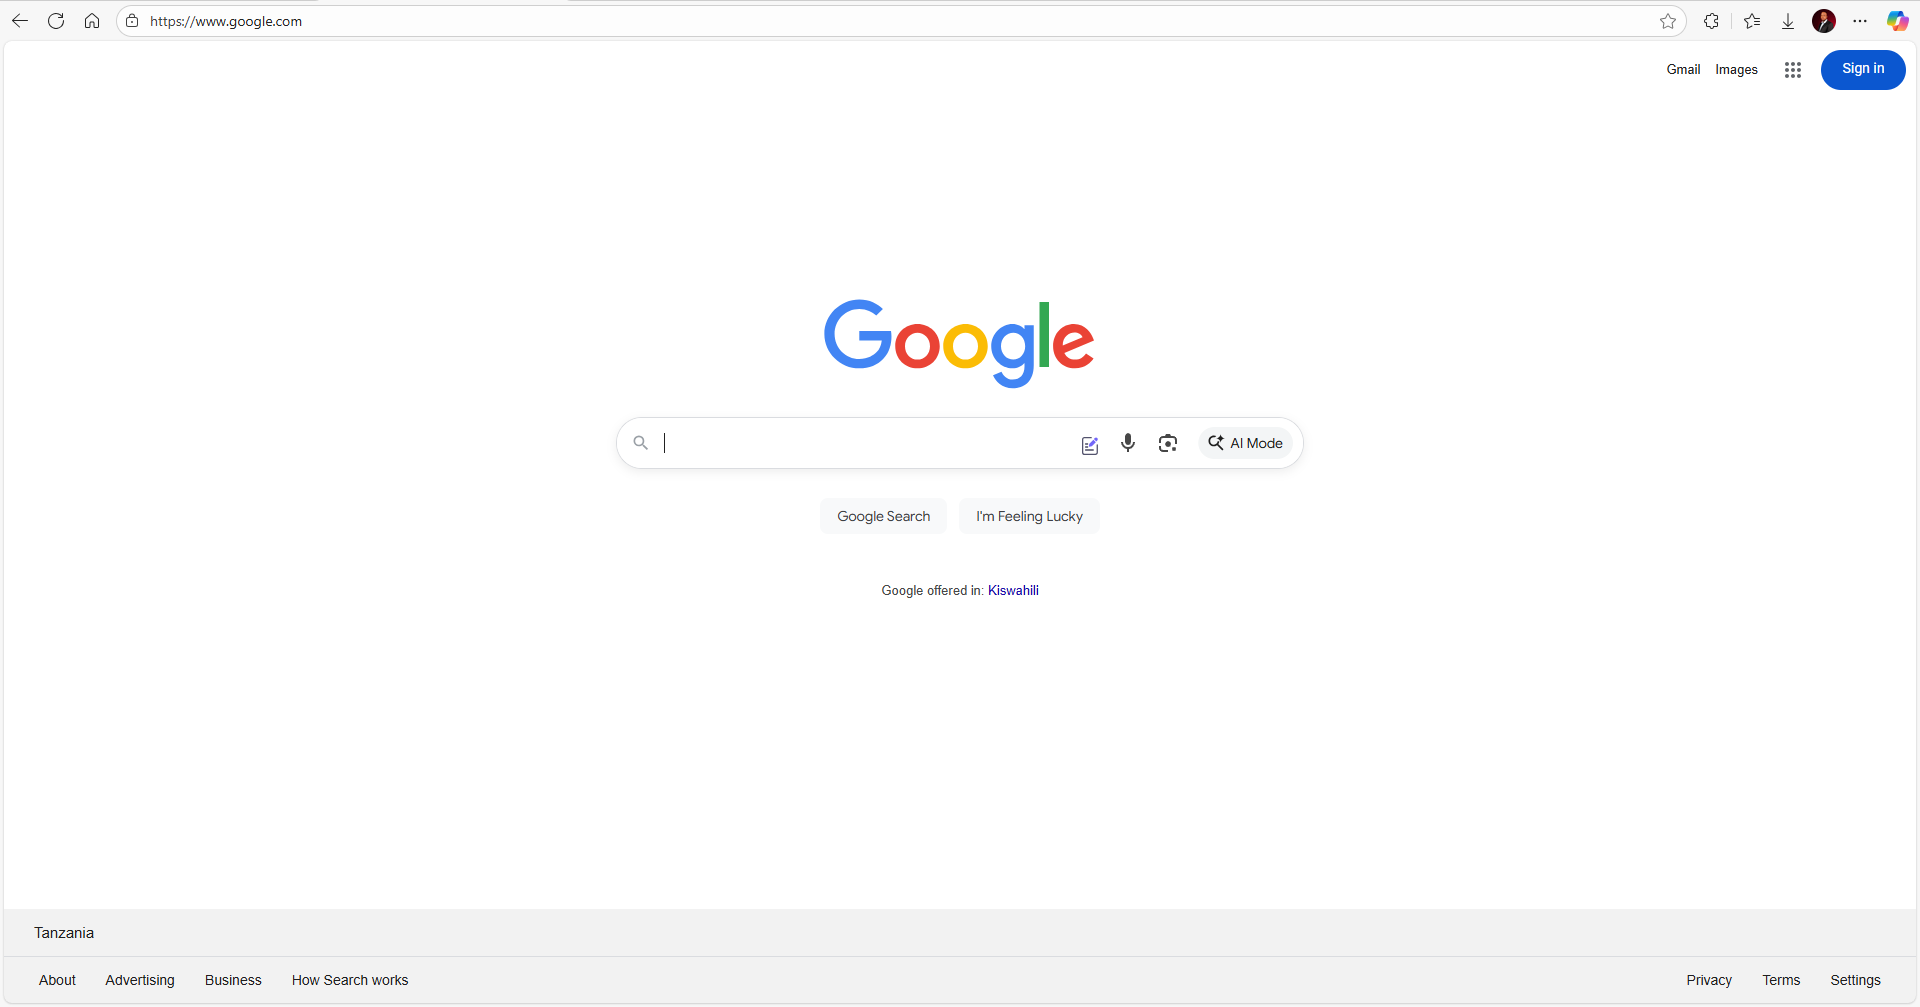The height and width of the screenshot is (1007, 1920).
Task: Focus the Google search input field
Action: [x=865, y=443]
